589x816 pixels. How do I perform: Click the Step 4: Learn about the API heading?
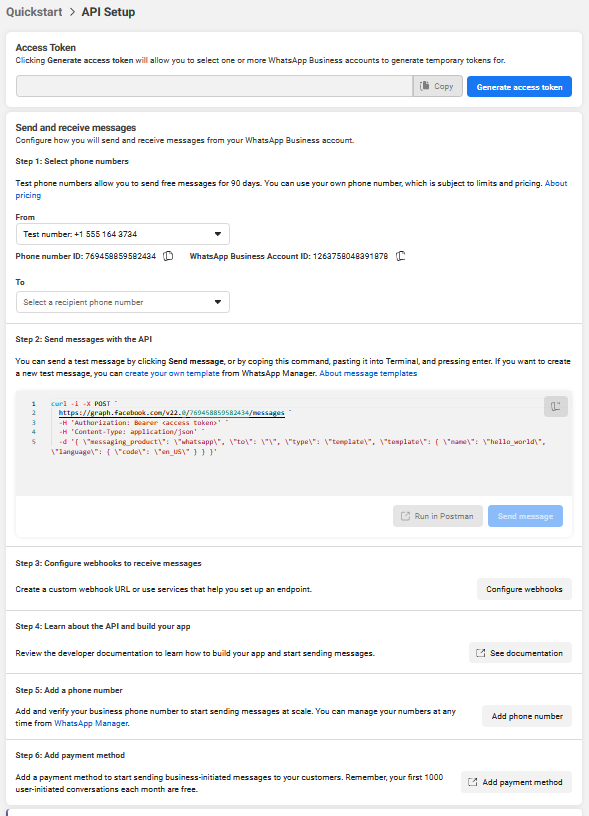tap(103, 627)
